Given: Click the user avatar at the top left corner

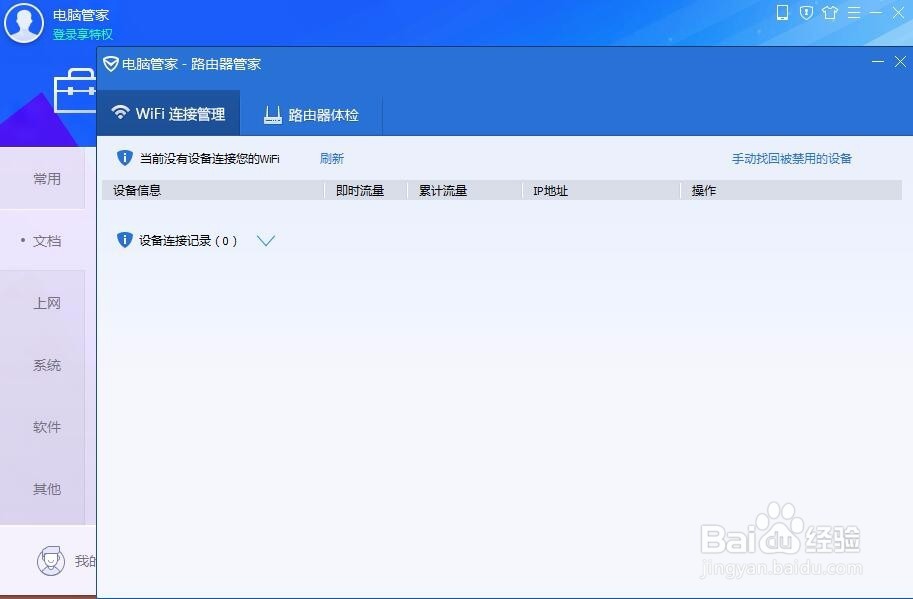Looking at the screenshot, I should click(23, 22).
